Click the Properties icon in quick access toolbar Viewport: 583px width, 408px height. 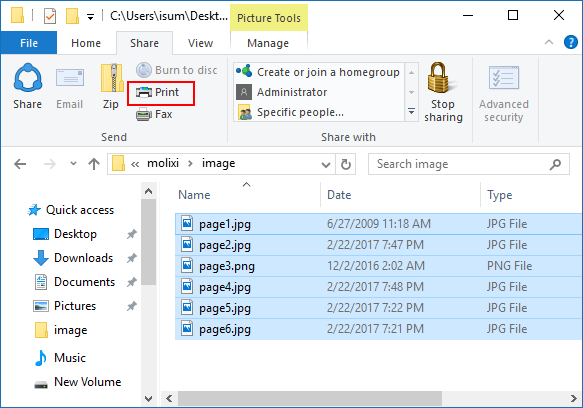click(50, 16)
